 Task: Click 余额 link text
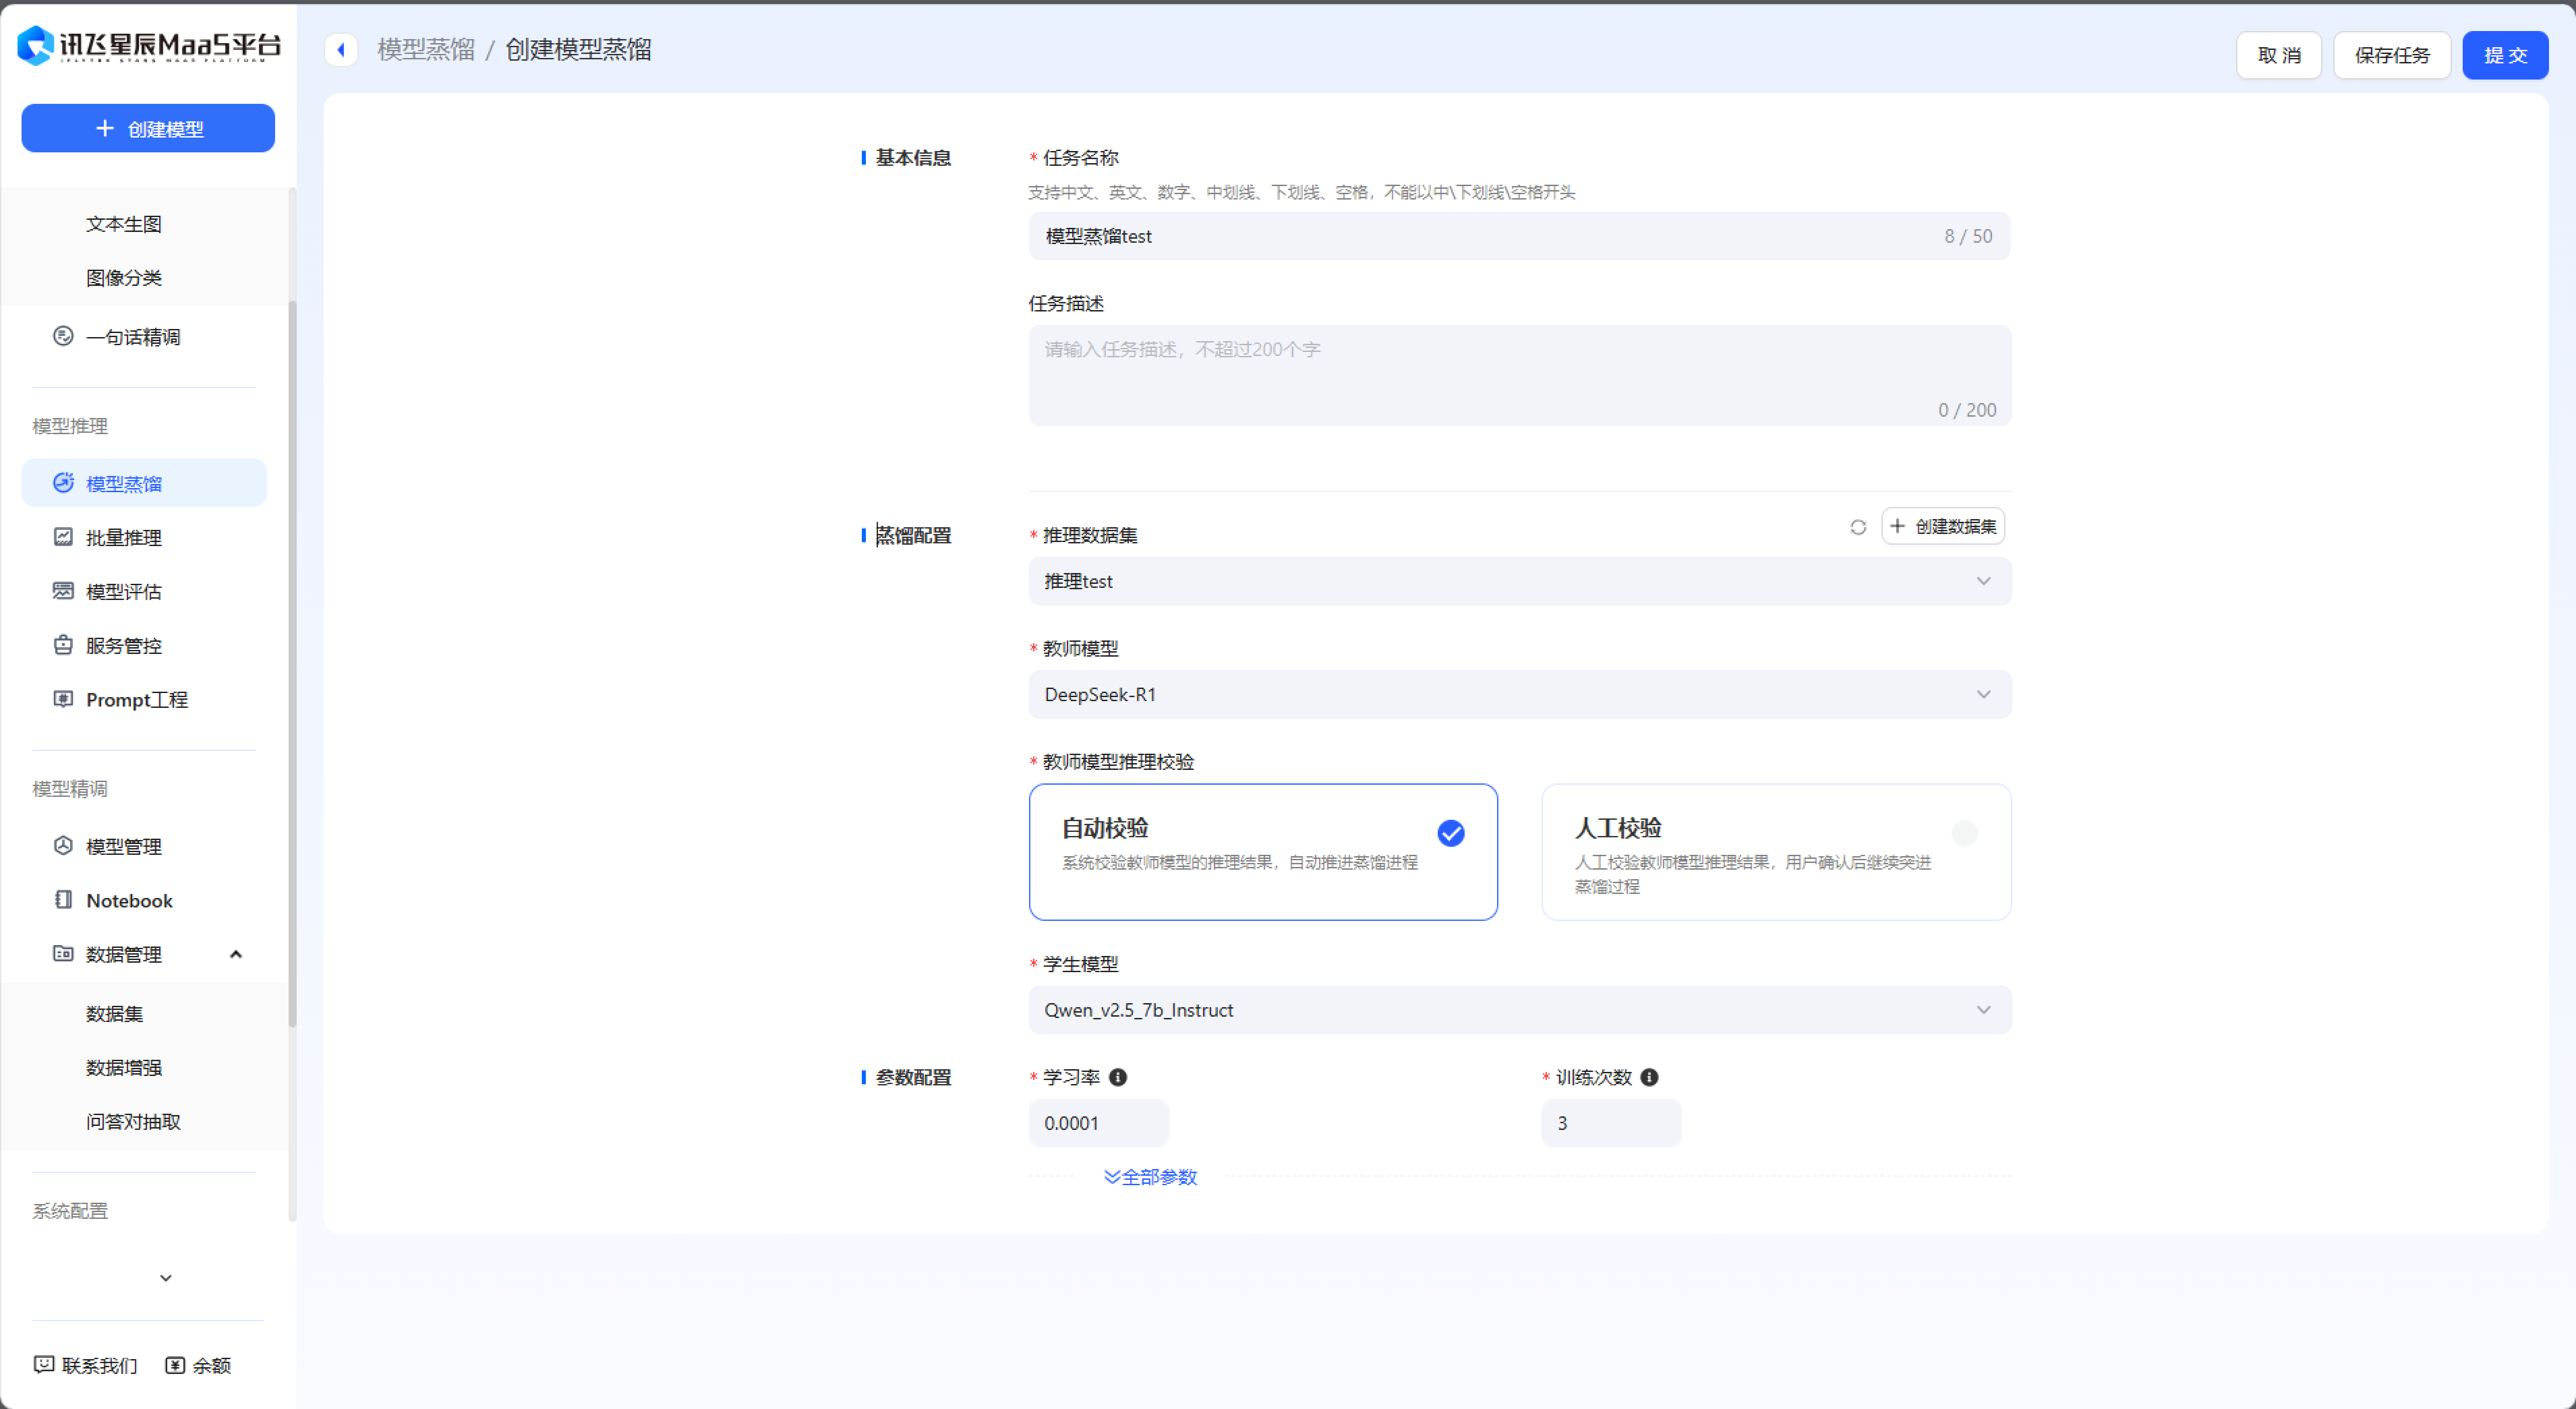click(212, 1365)
